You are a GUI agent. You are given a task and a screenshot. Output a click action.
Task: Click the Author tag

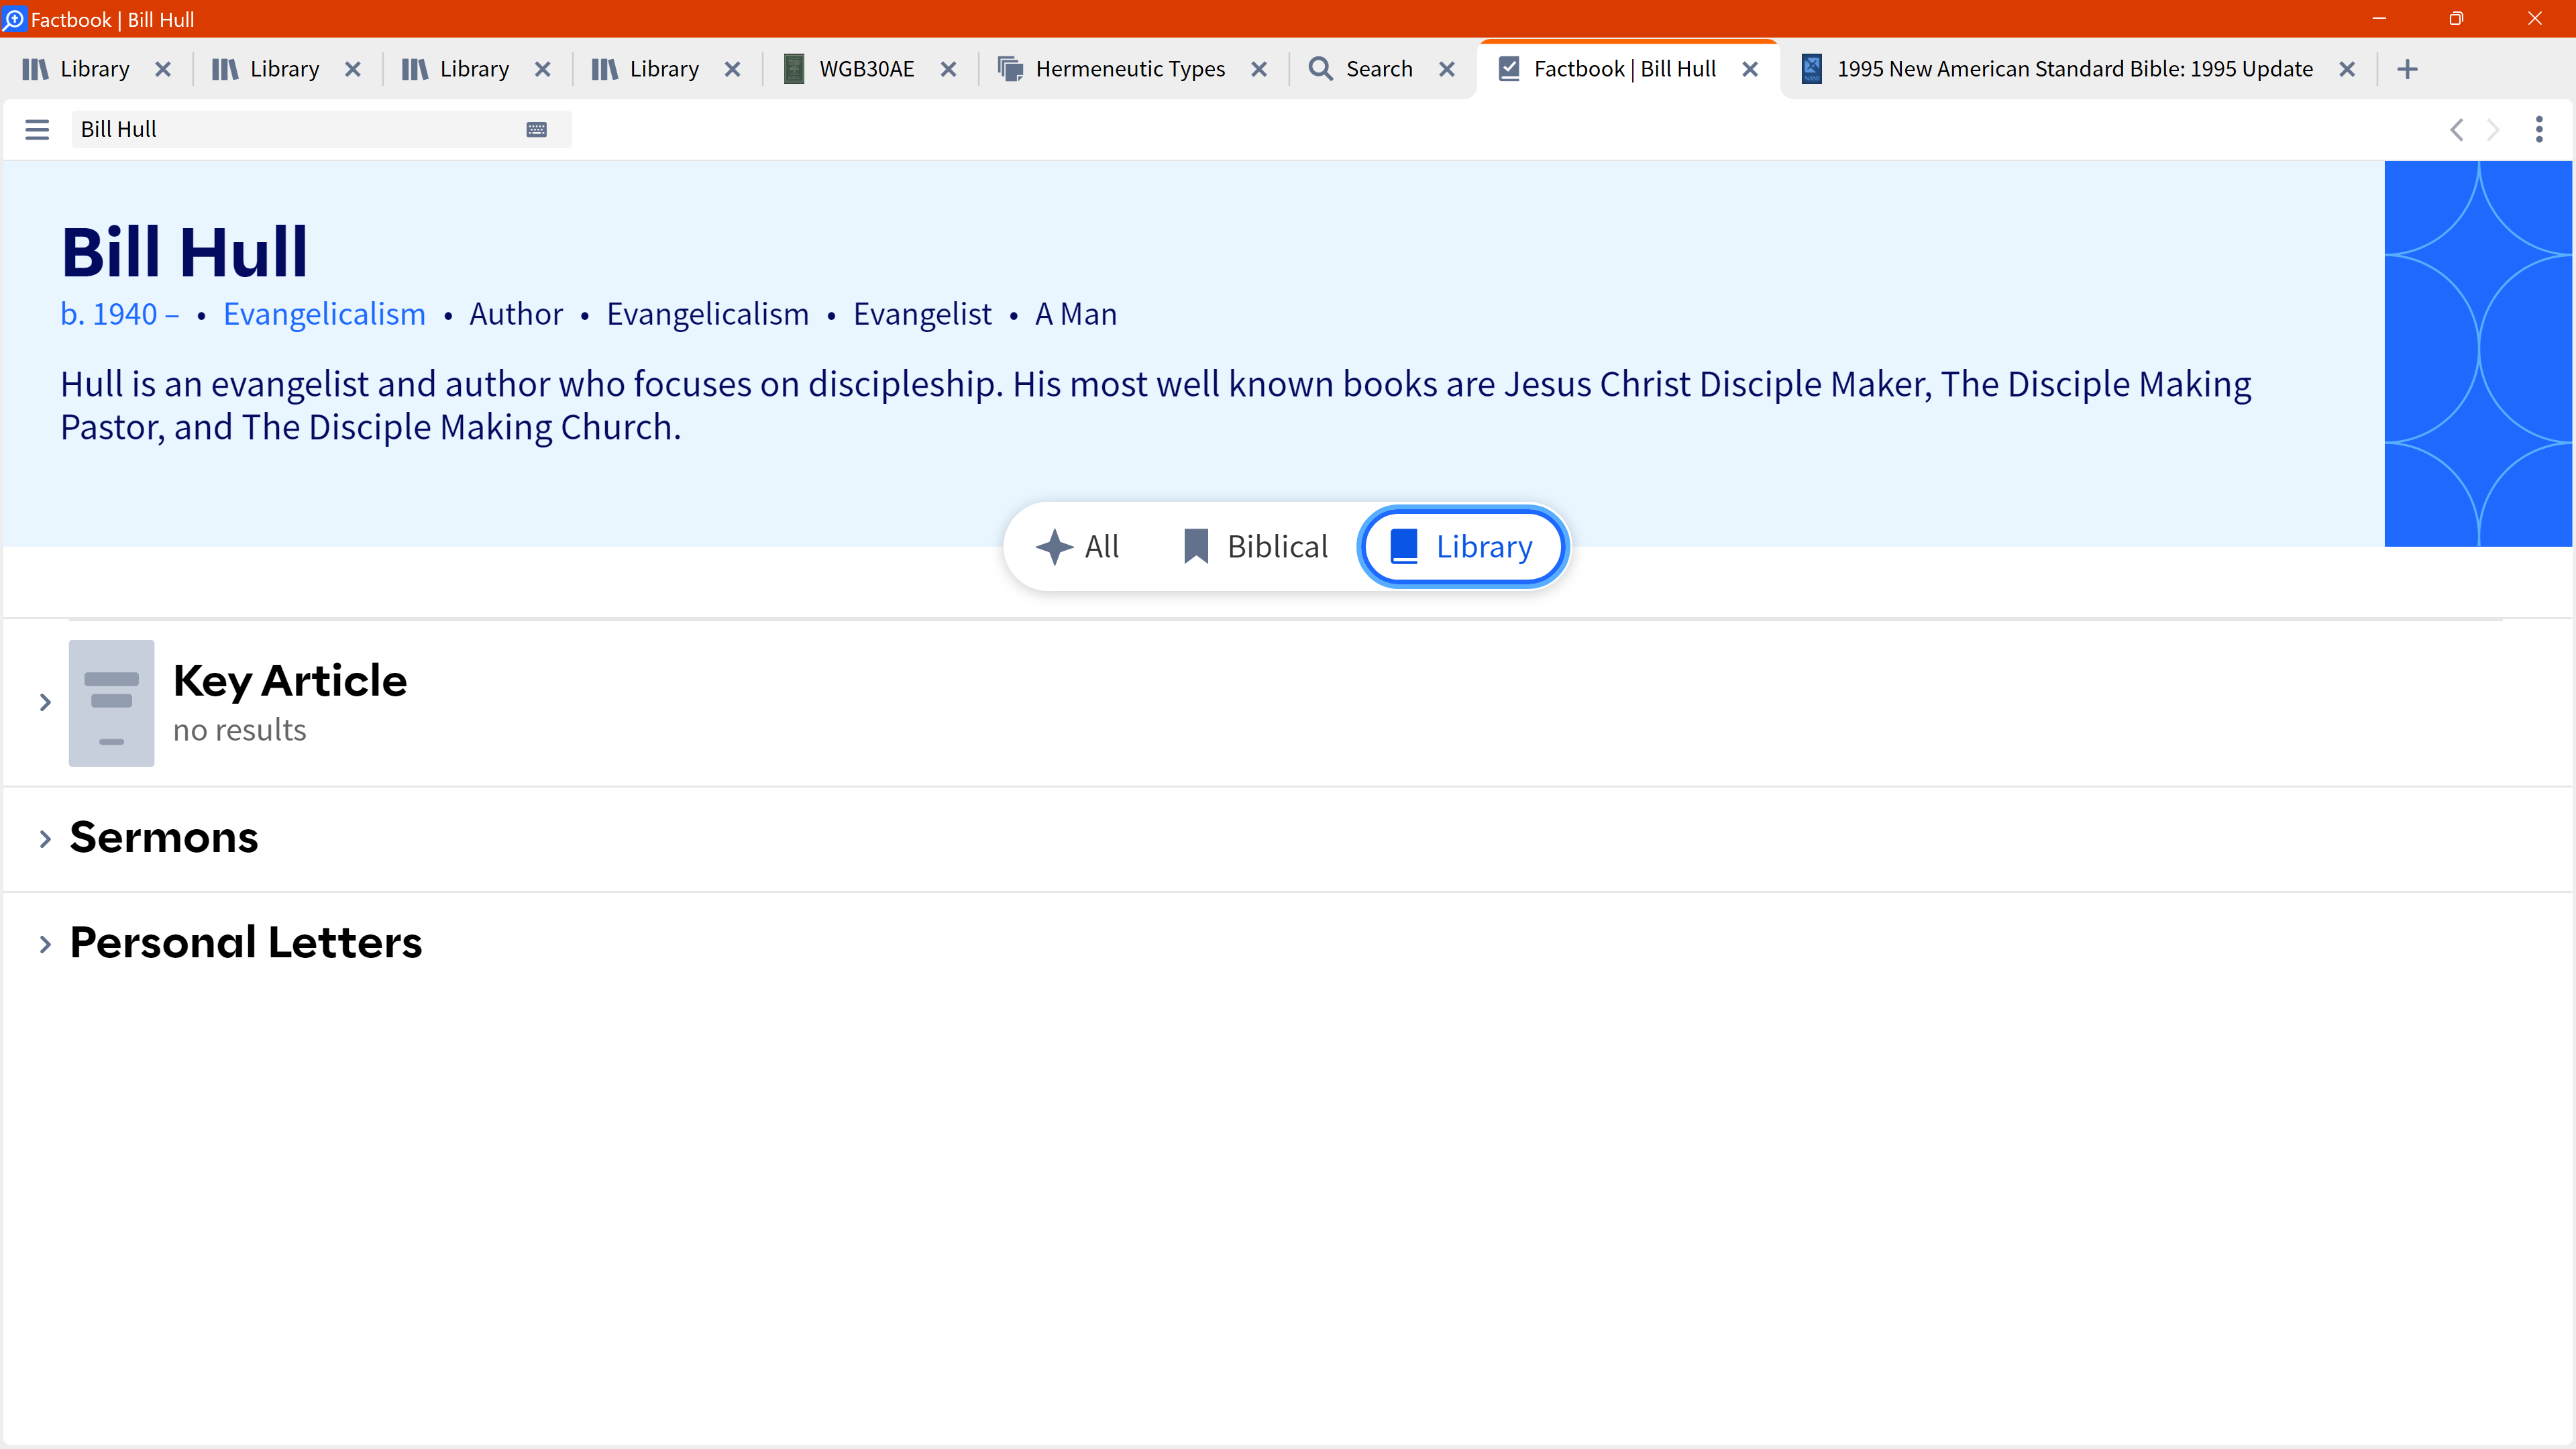[x=516, y=314]
